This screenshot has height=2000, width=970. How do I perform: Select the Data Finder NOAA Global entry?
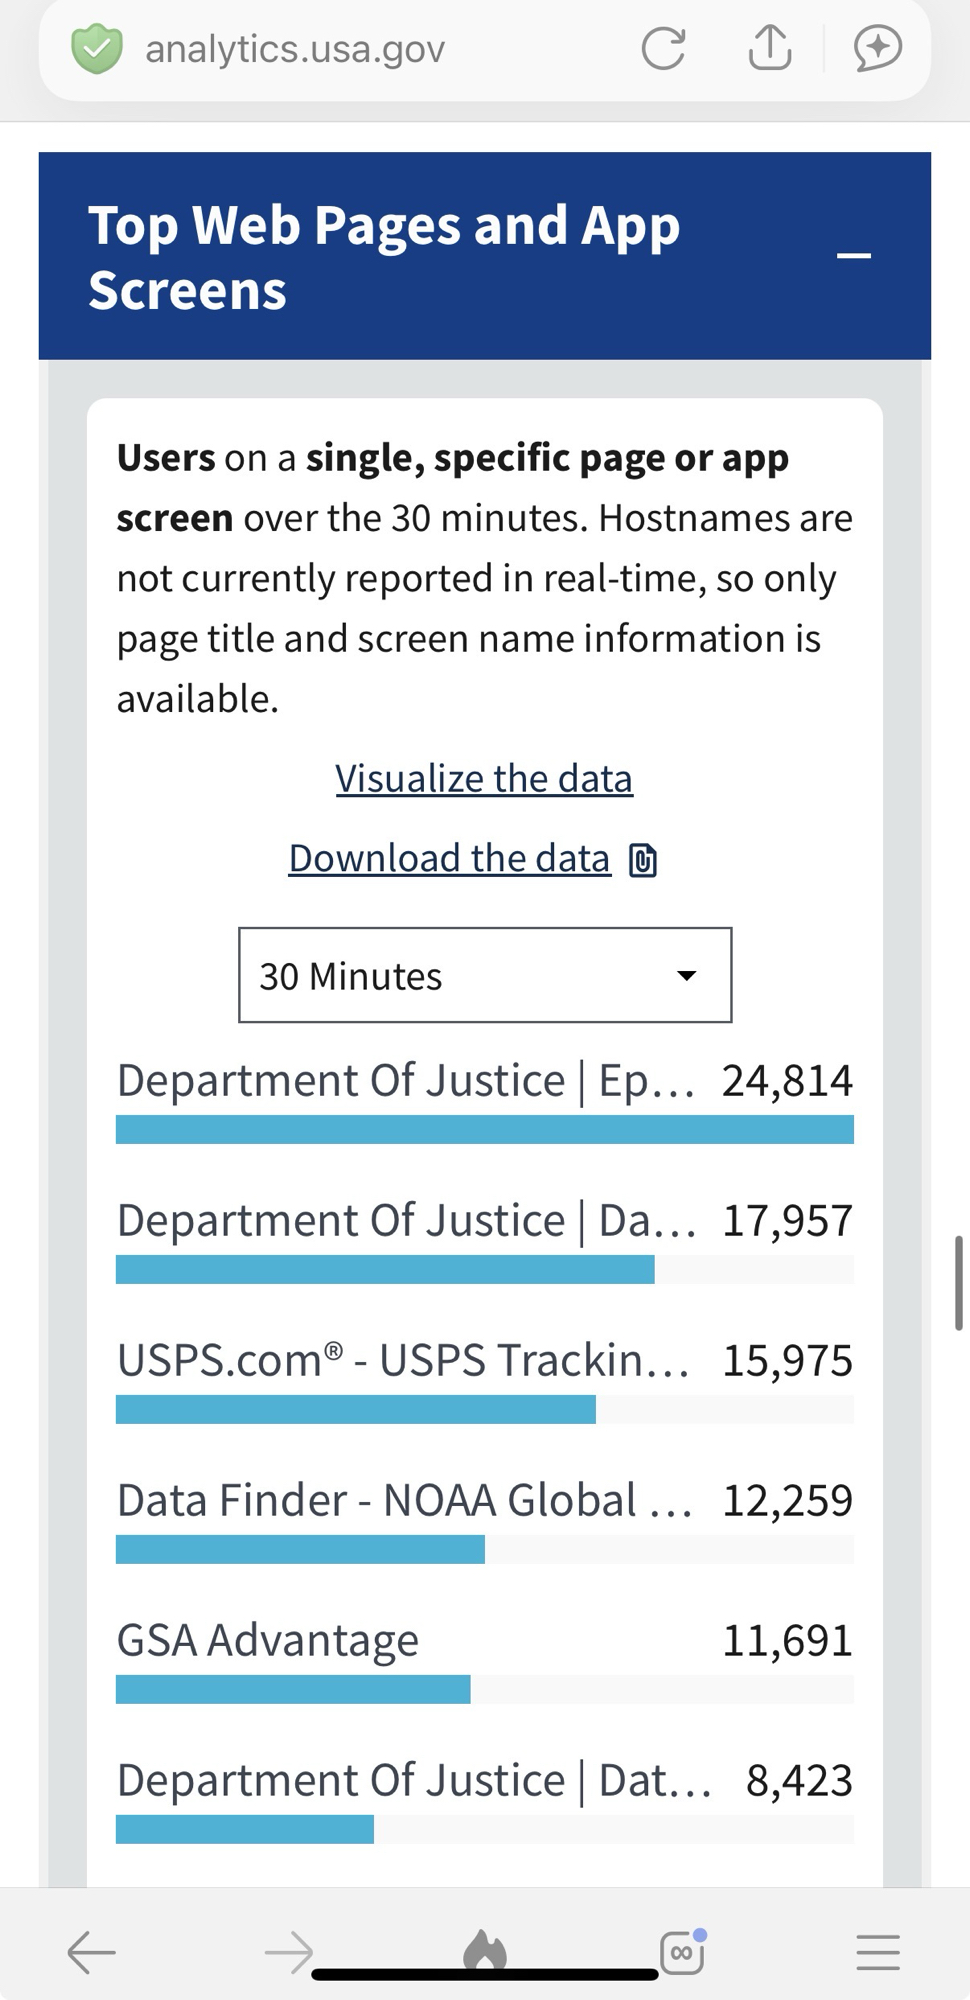point(404,1500)
